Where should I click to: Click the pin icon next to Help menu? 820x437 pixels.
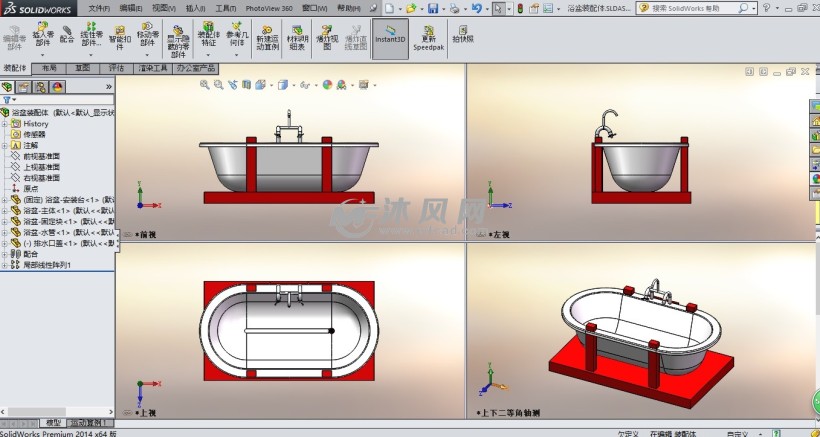coord(373,8)
